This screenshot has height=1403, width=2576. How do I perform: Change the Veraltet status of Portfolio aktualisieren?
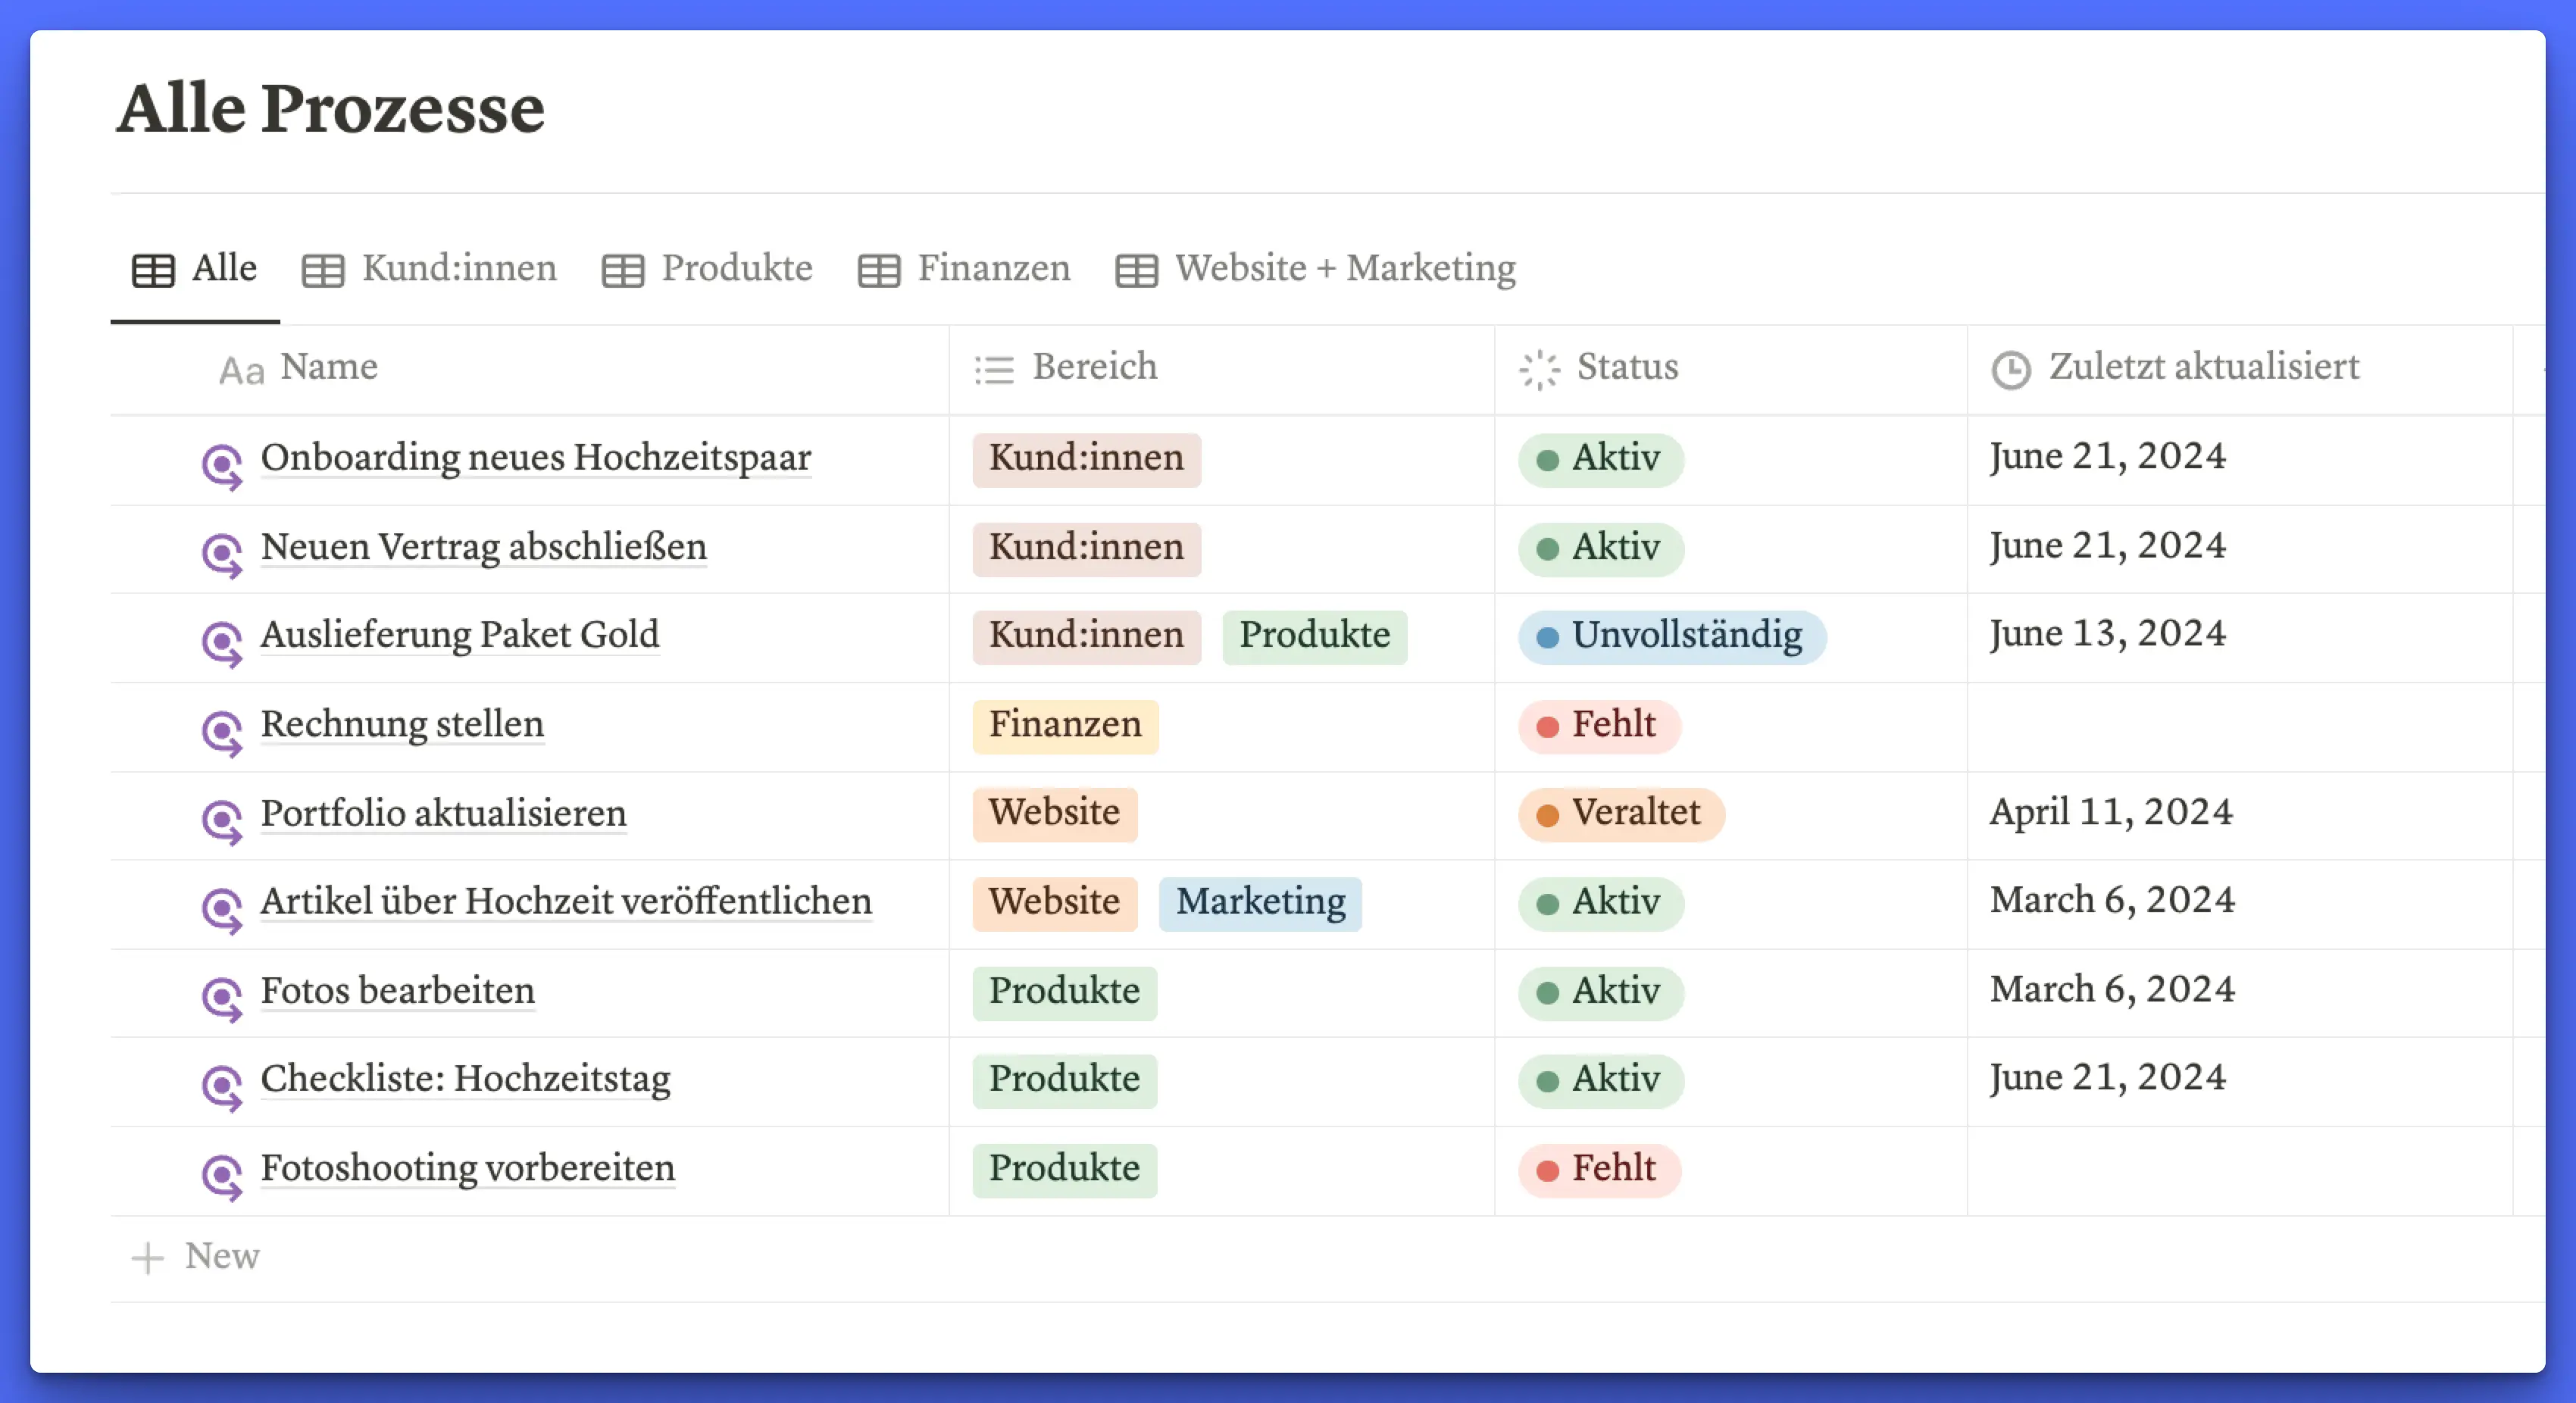pos(1621,813)
